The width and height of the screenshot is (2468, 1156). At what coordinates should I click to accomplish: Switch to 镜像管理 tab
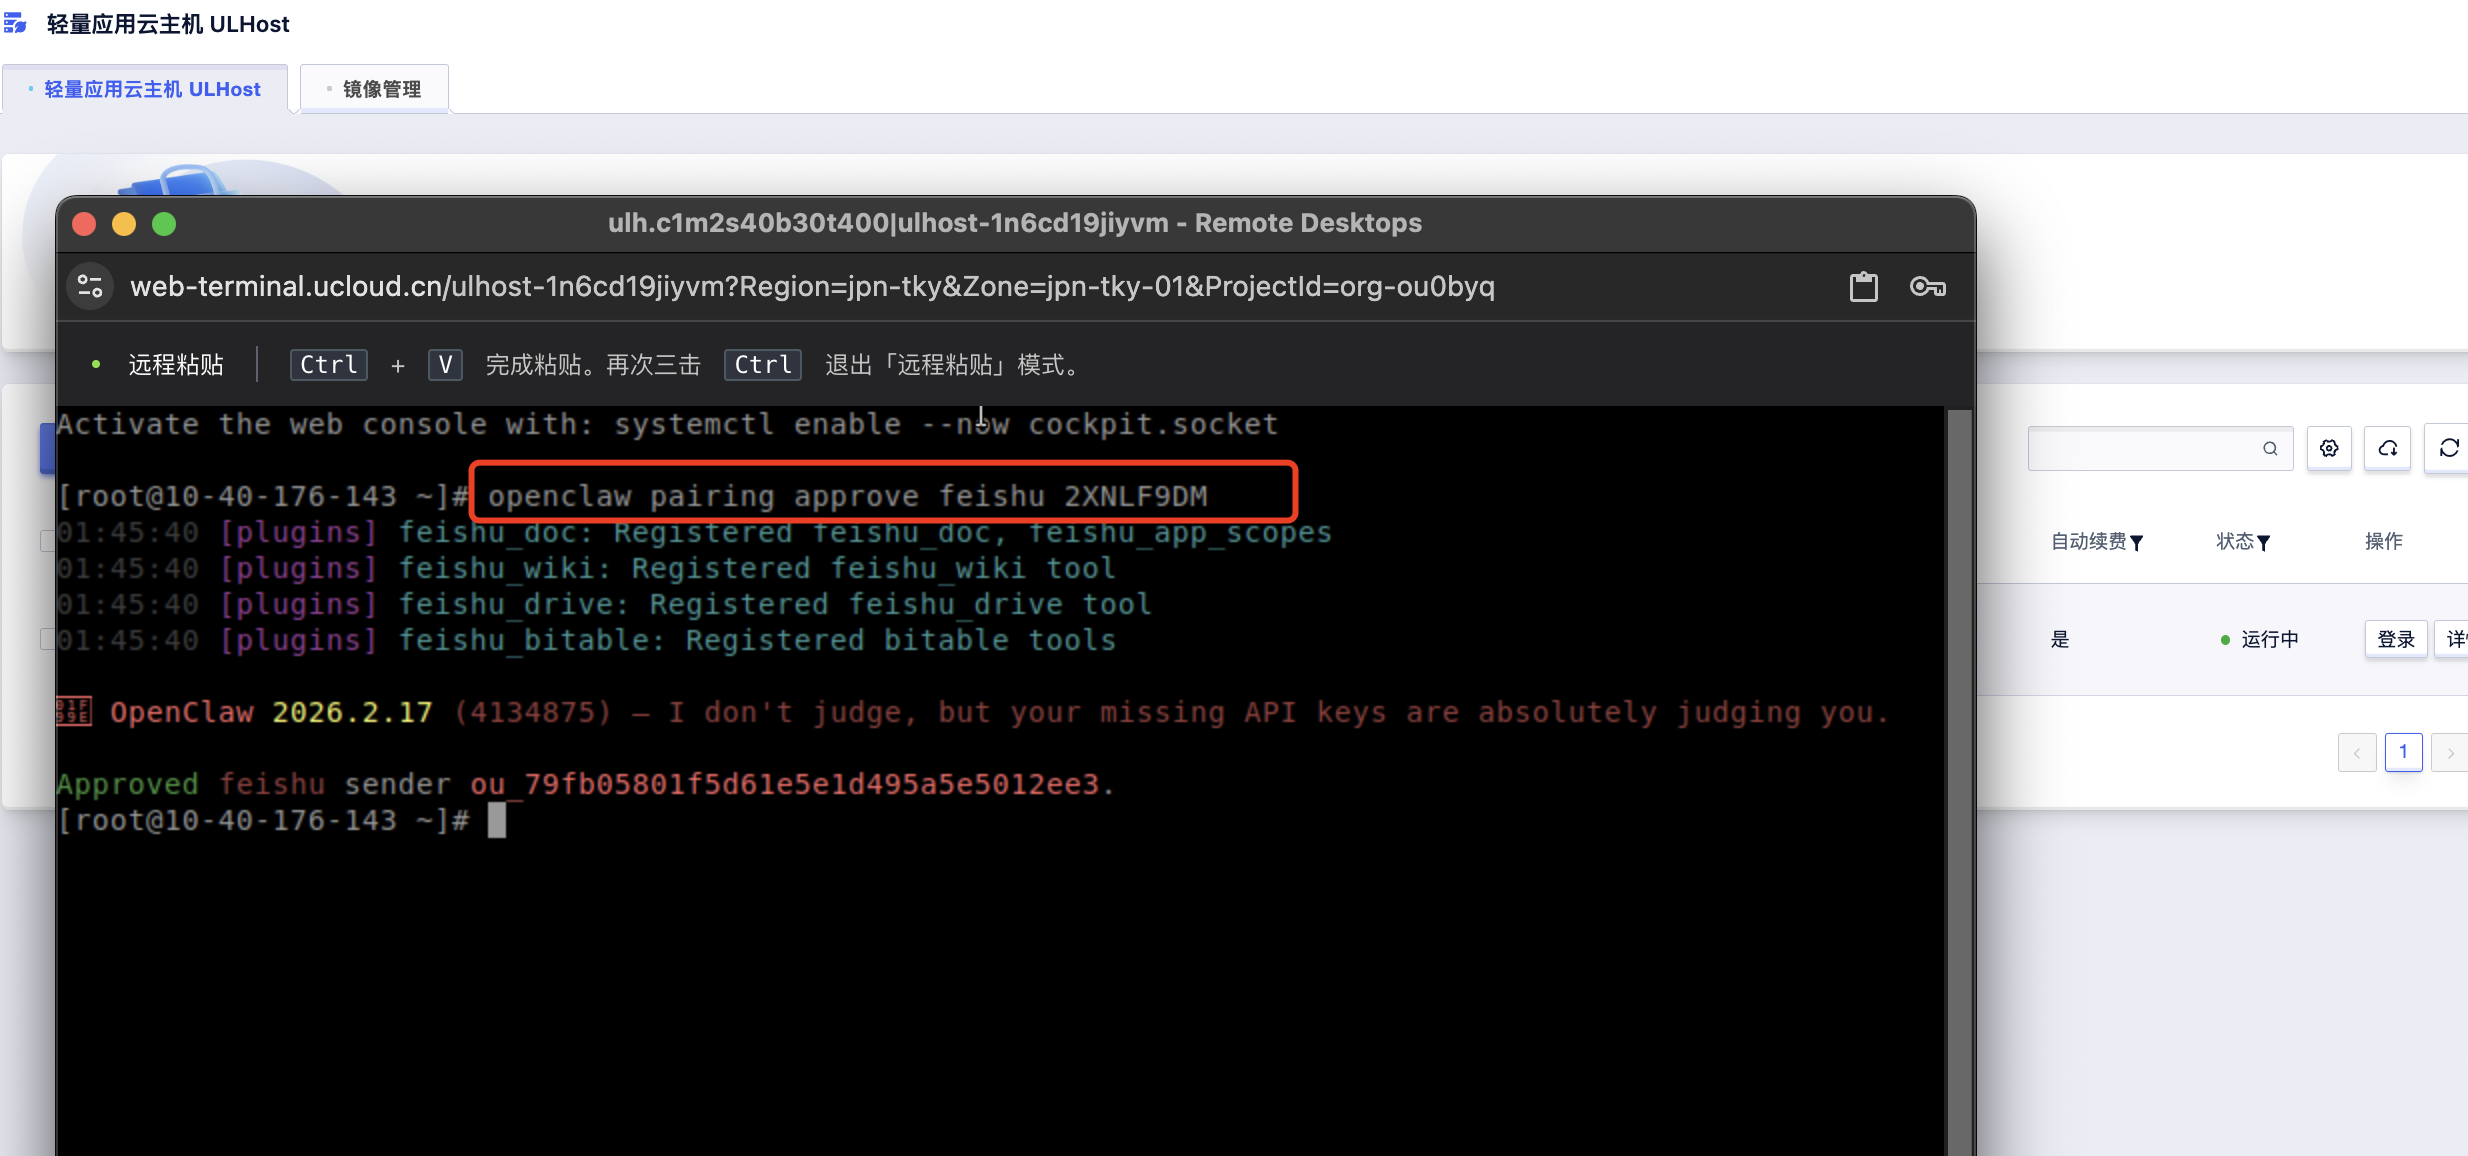coord(381,89)
